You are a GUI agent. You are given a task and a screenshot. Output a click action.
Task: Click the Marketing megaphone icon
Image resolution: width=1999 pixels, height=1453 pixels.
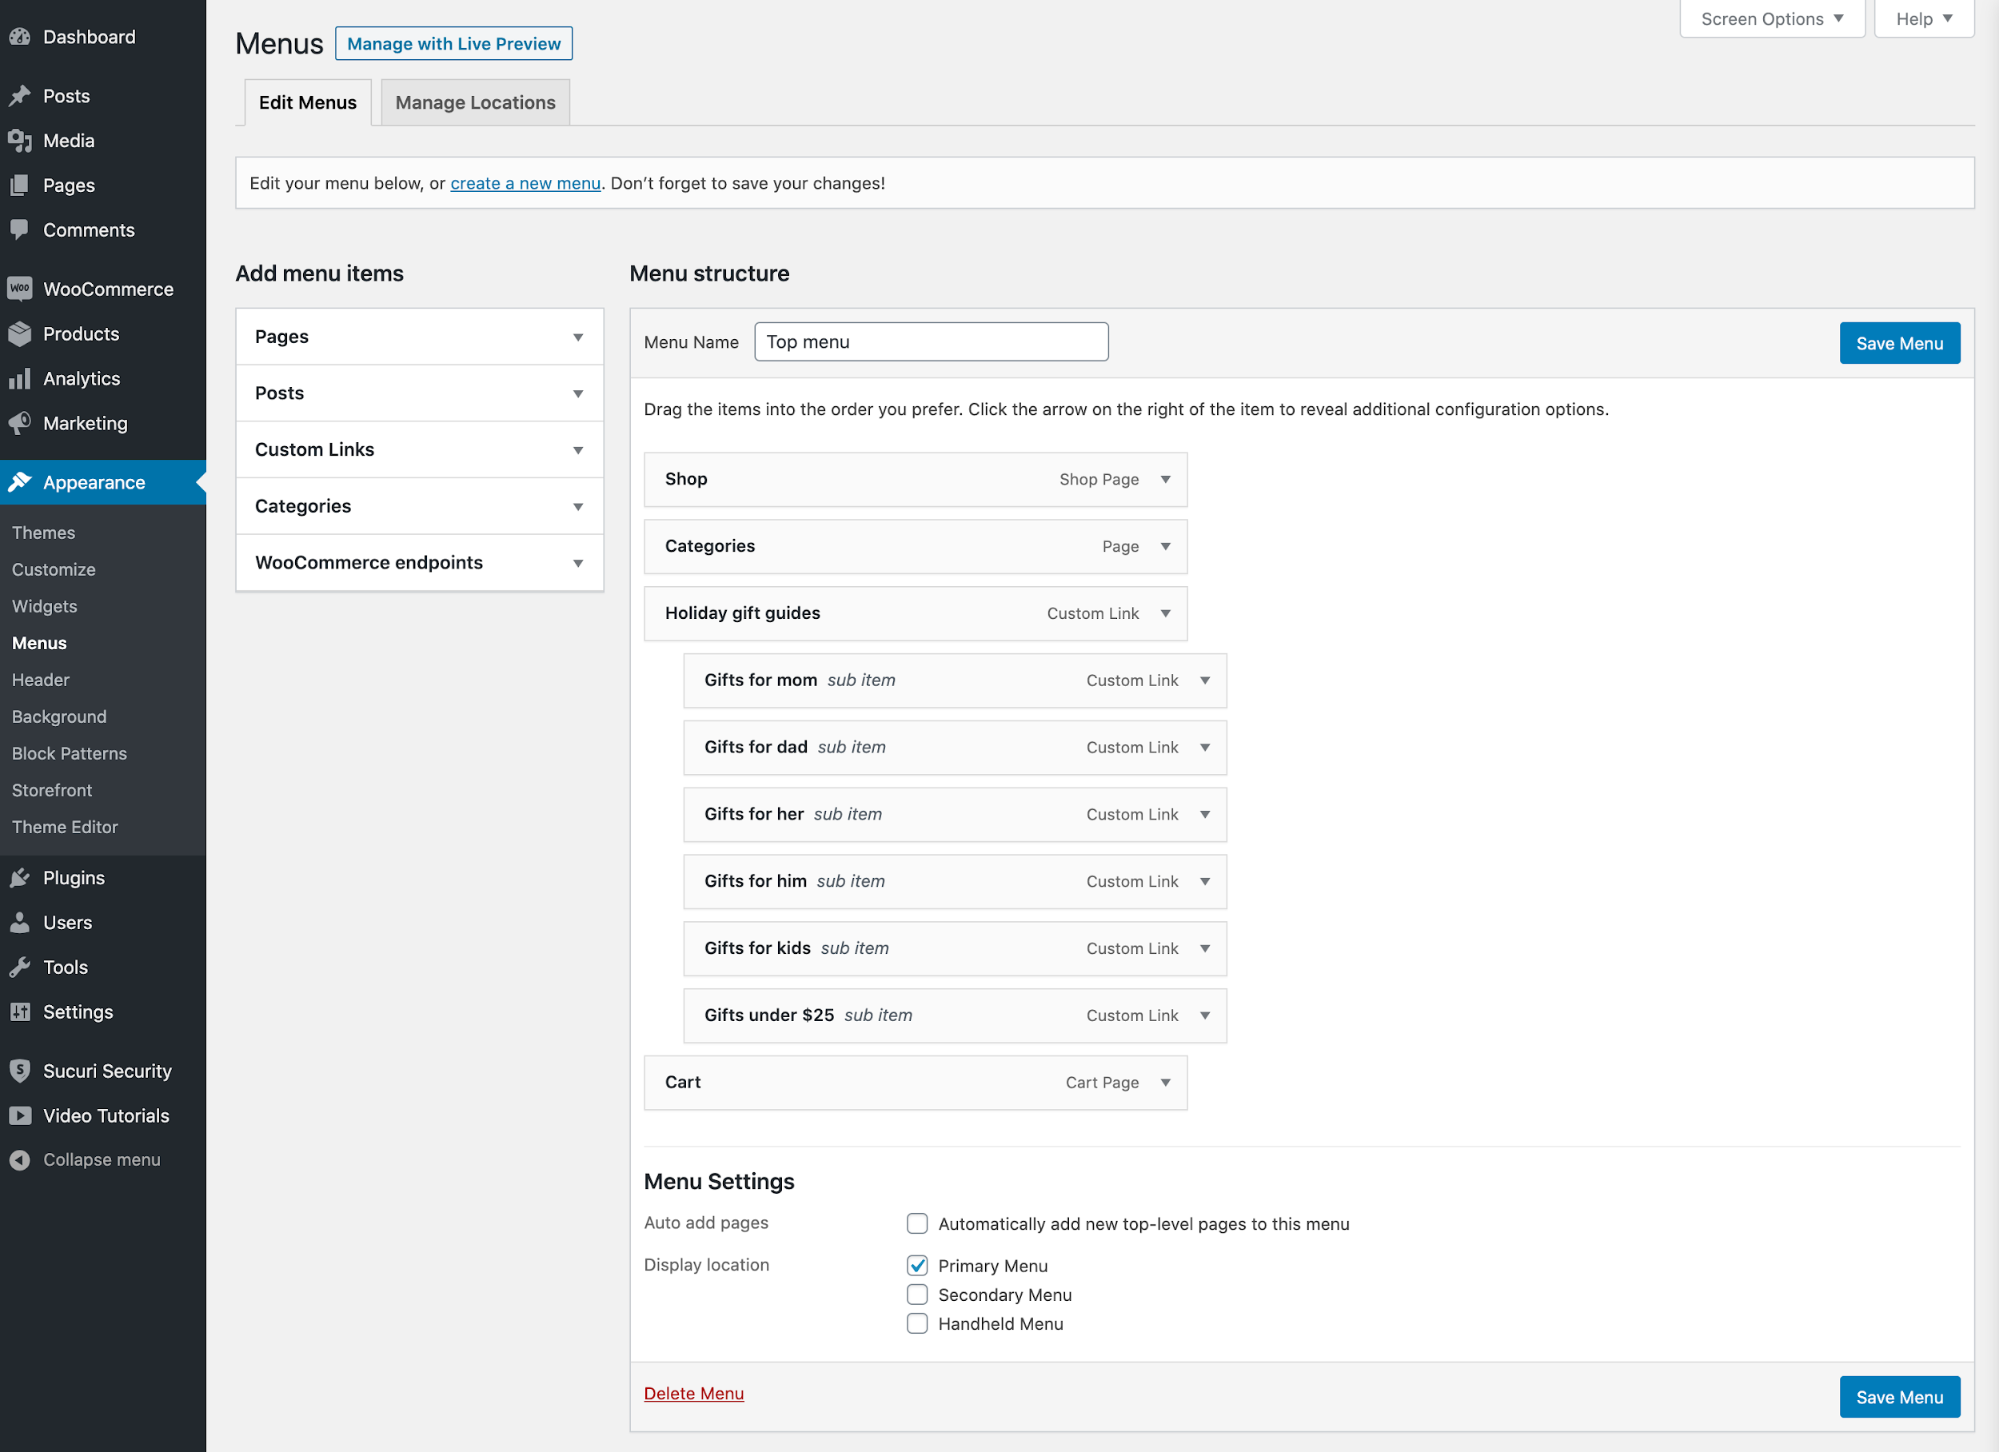(20, 423)
